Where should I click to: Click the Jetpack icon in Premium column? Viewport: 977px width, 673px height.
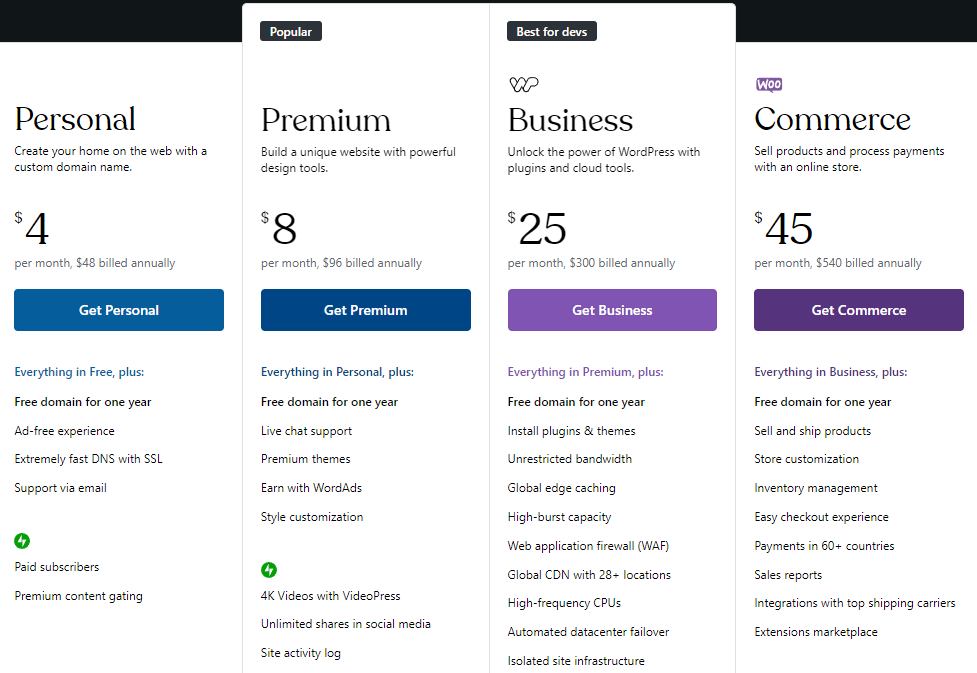(x=269, y=570)
